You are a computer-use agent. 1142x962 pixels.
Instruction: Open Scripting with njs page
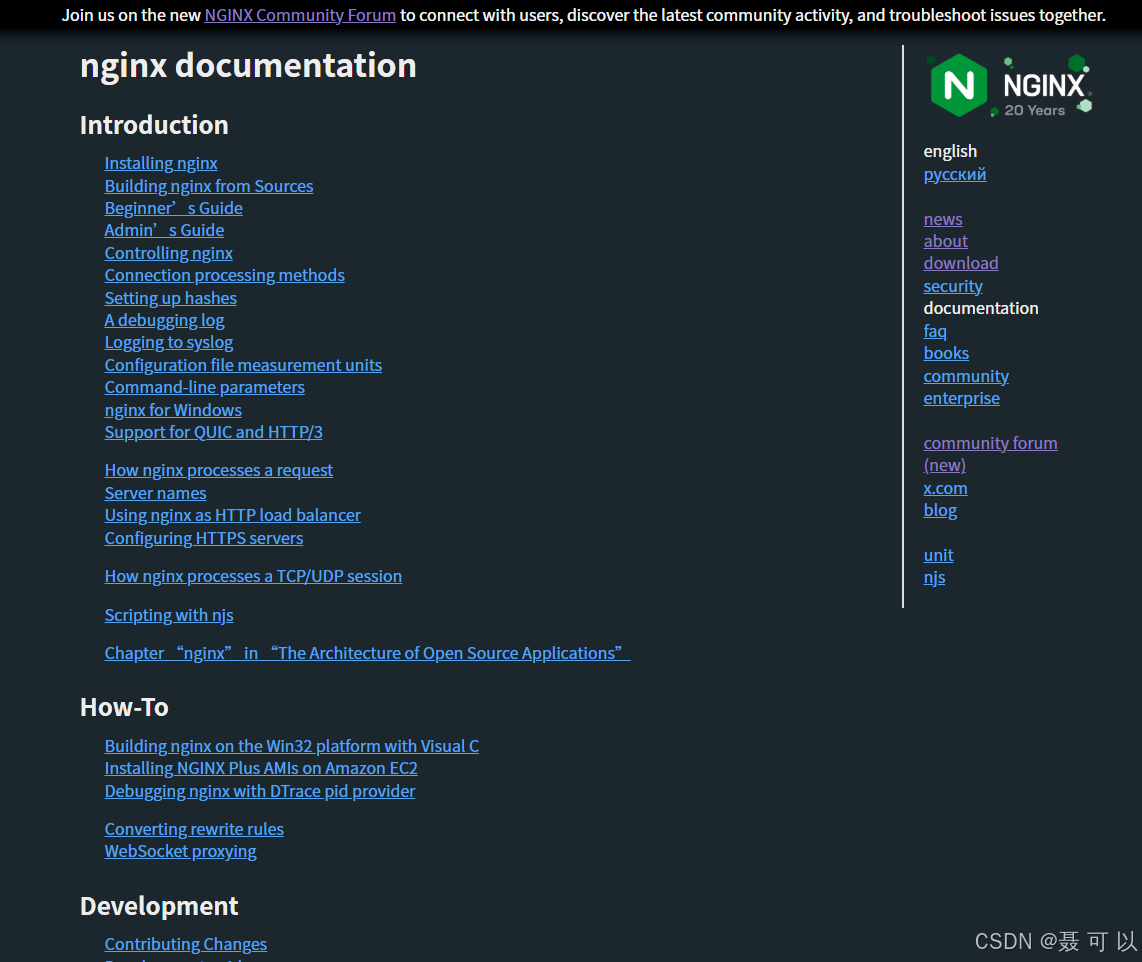[168, 615]
